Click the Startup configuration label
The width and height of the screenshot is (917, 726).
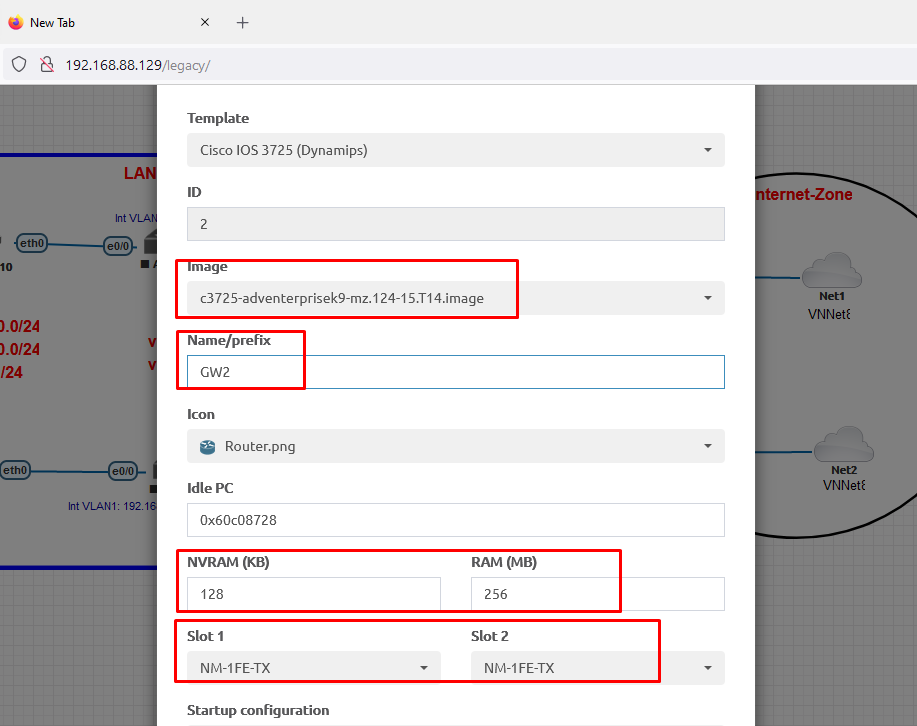[258, 710]
